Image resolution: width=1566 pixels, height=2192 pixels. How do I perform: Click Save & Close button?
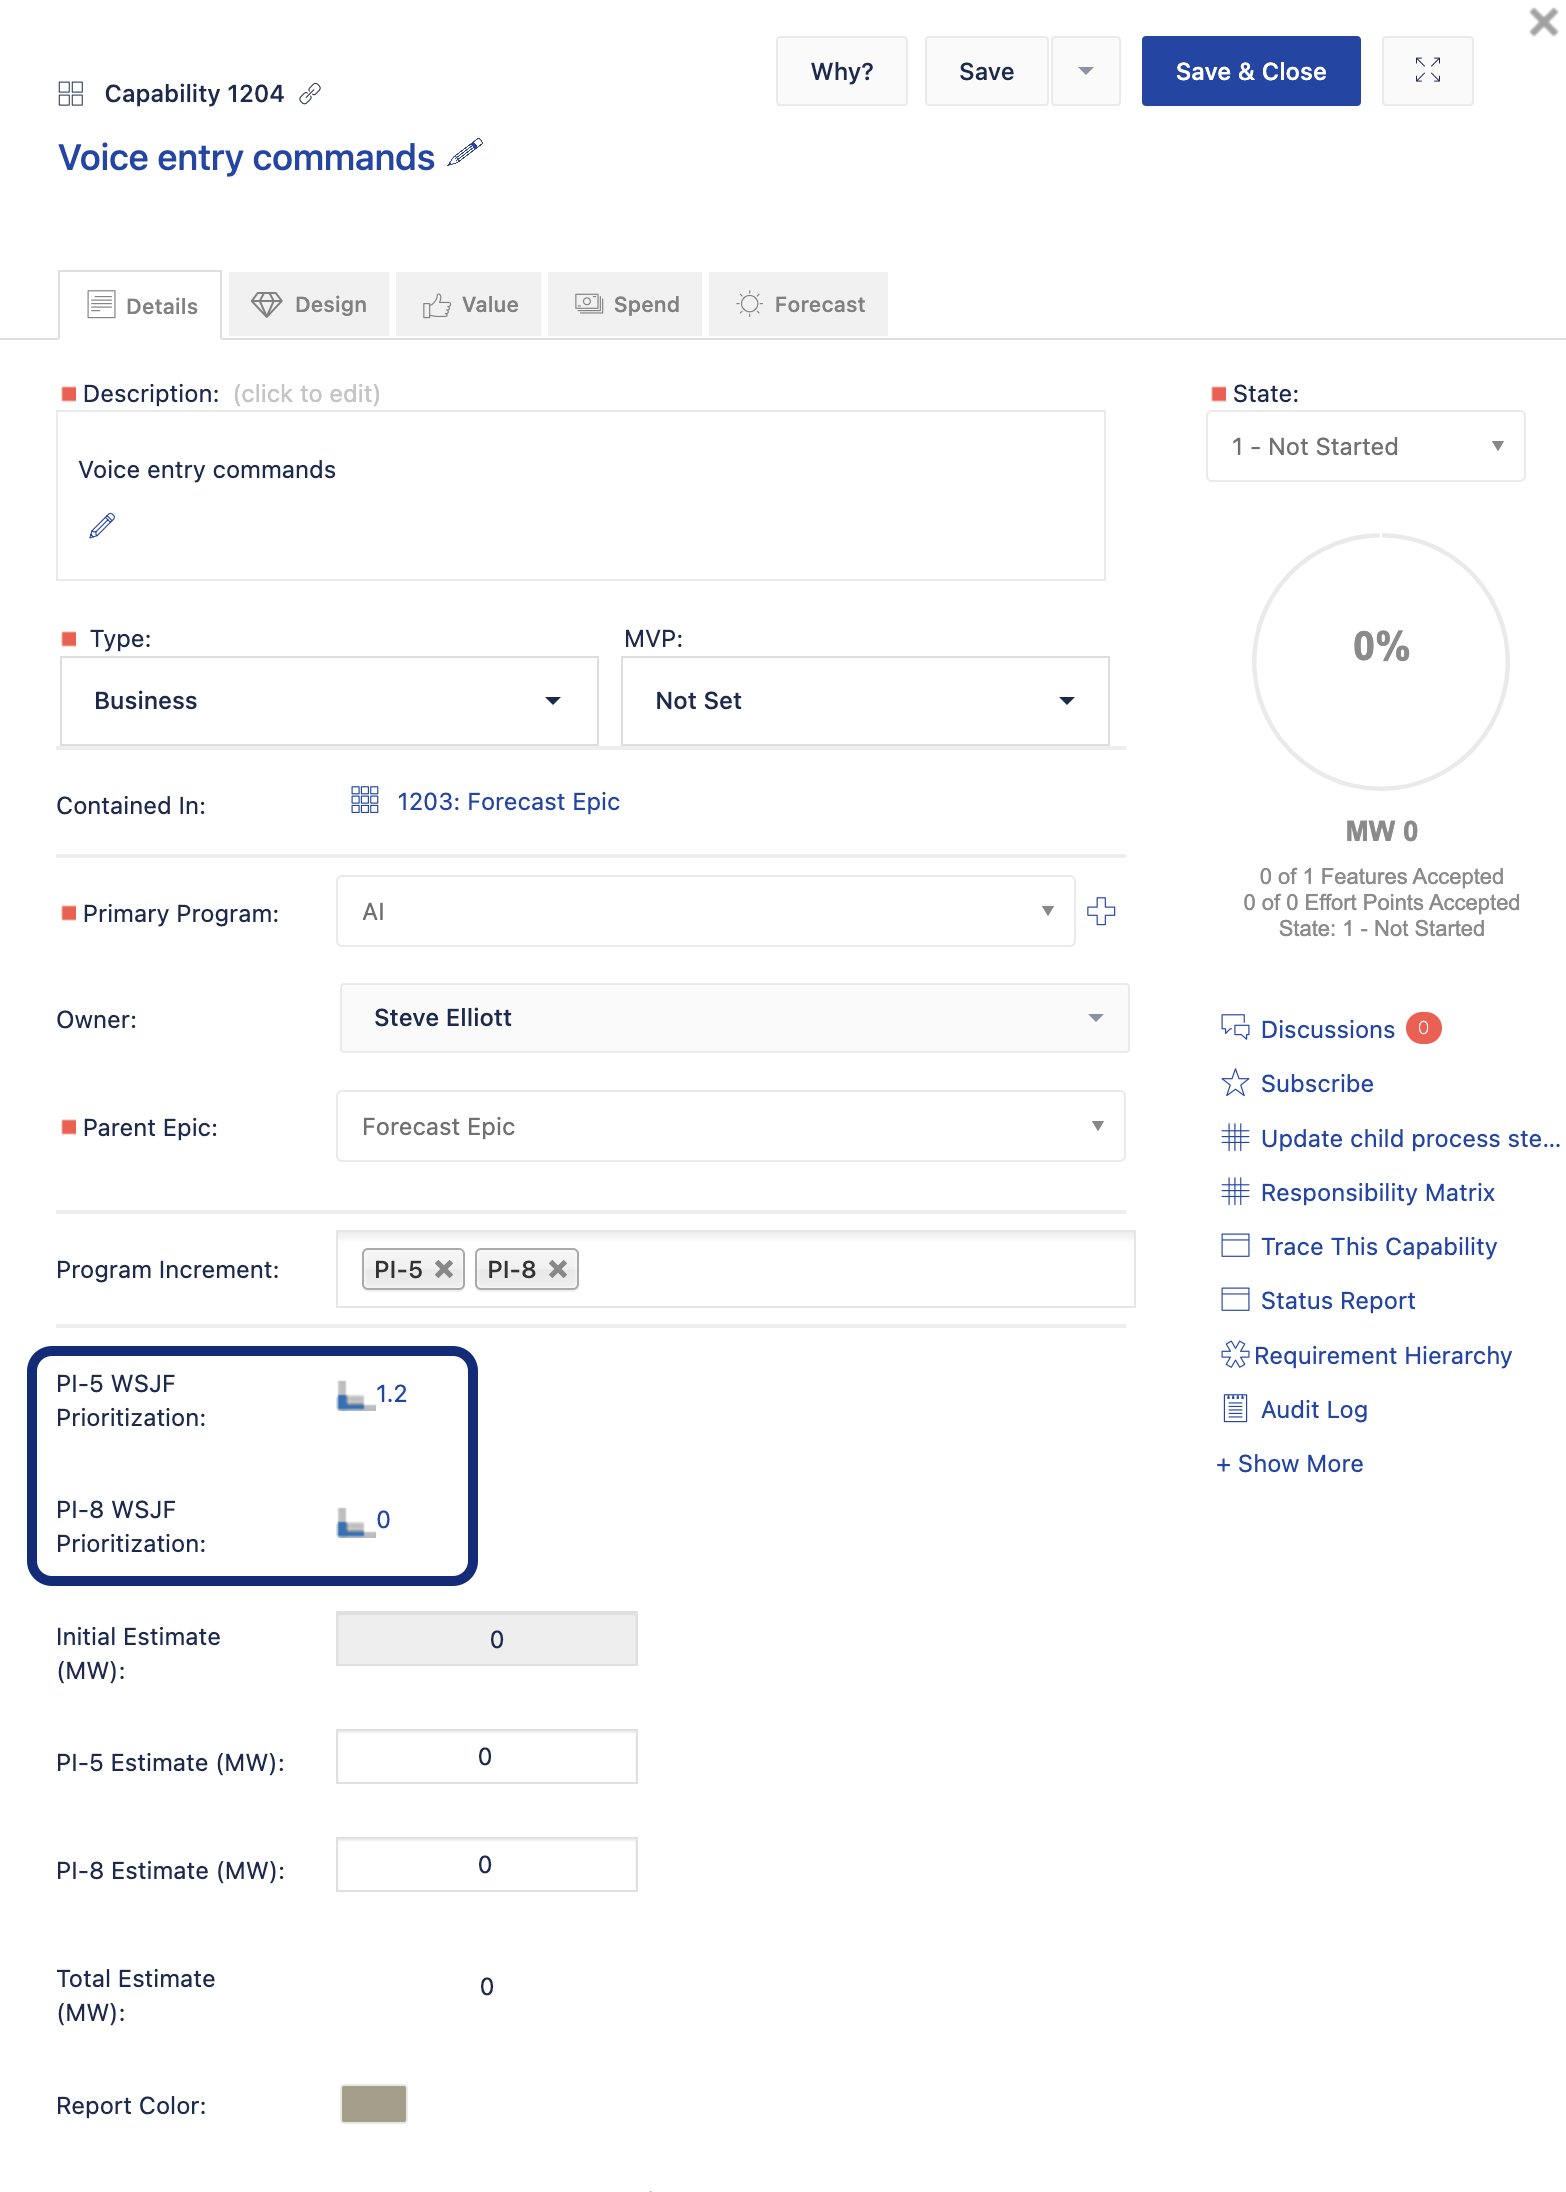point(1251,71)
